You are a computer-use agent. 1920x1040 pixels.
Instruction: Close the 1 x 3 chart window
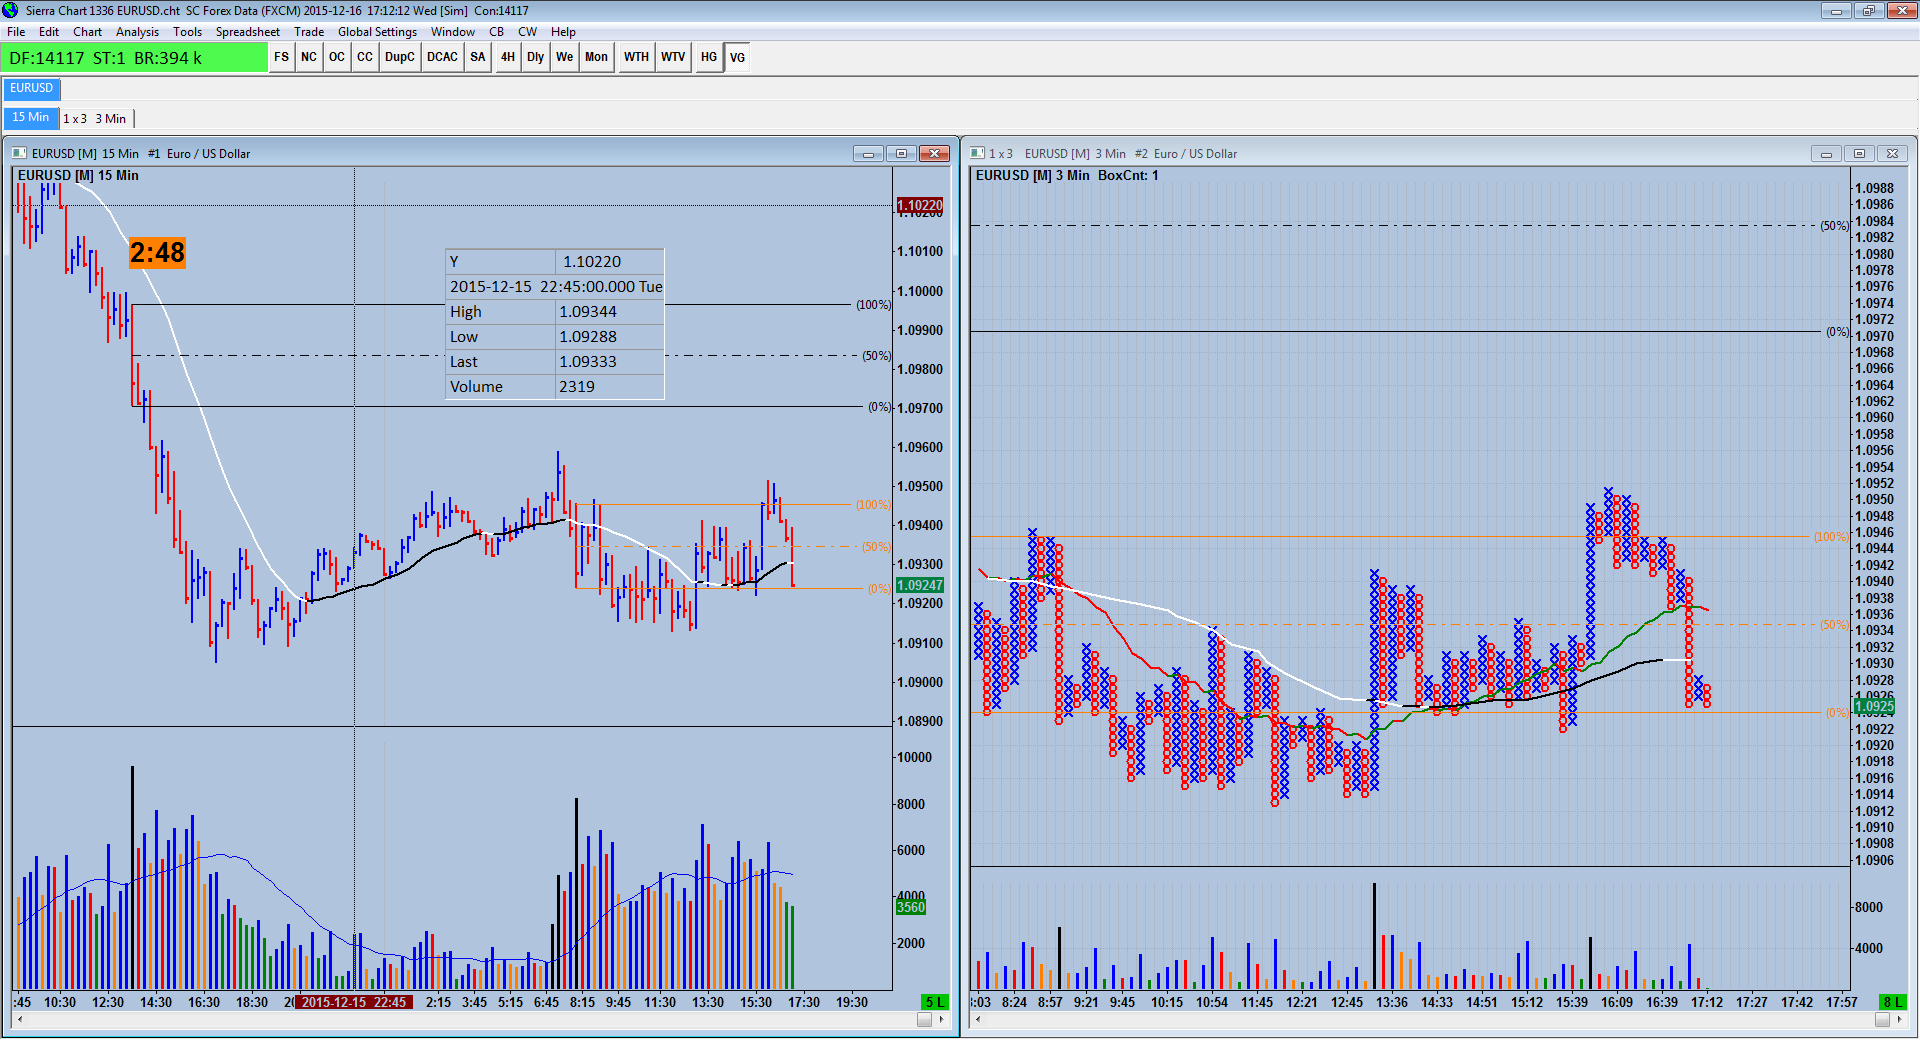click(x=1892, y=153)
